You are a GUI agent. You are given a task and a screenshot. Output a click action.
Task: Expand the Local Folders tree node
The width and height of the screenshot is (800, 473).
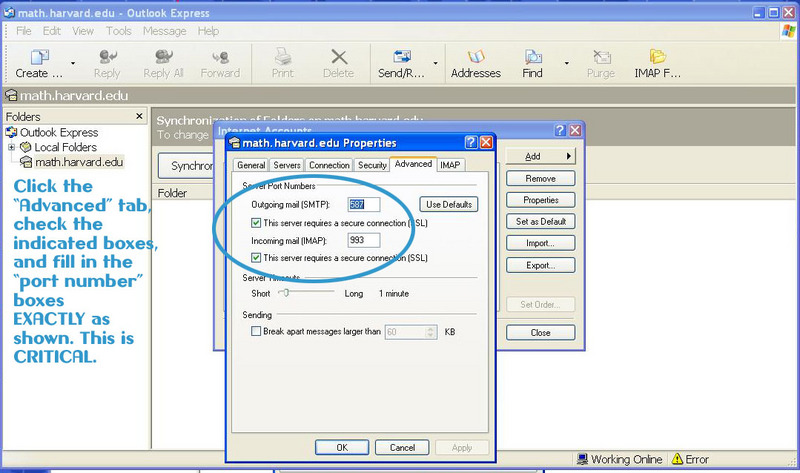(x=12, y=147)
